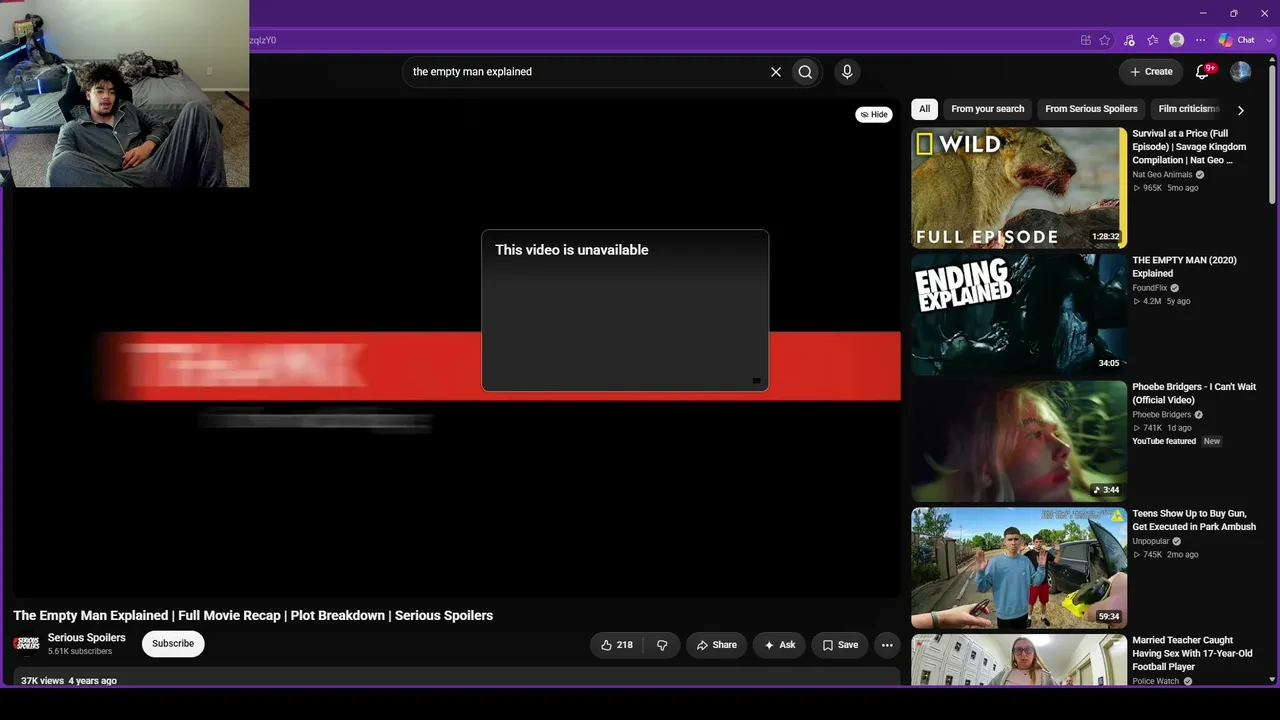Viewport: 1280px width, 720px height.
Task: Hide the overlay using the Hide button
Action: click(x=874, y=115)
